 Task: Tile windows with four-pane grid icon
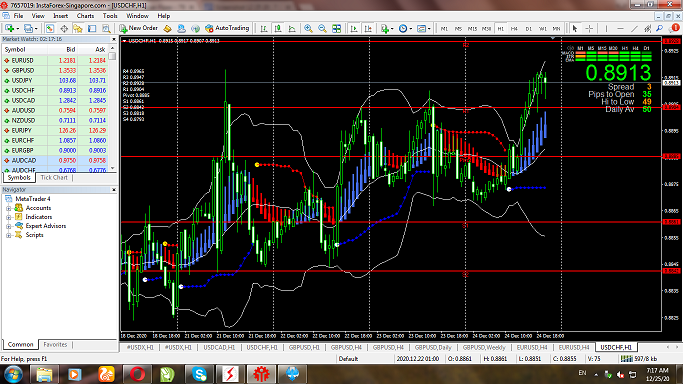coord(336,28)
